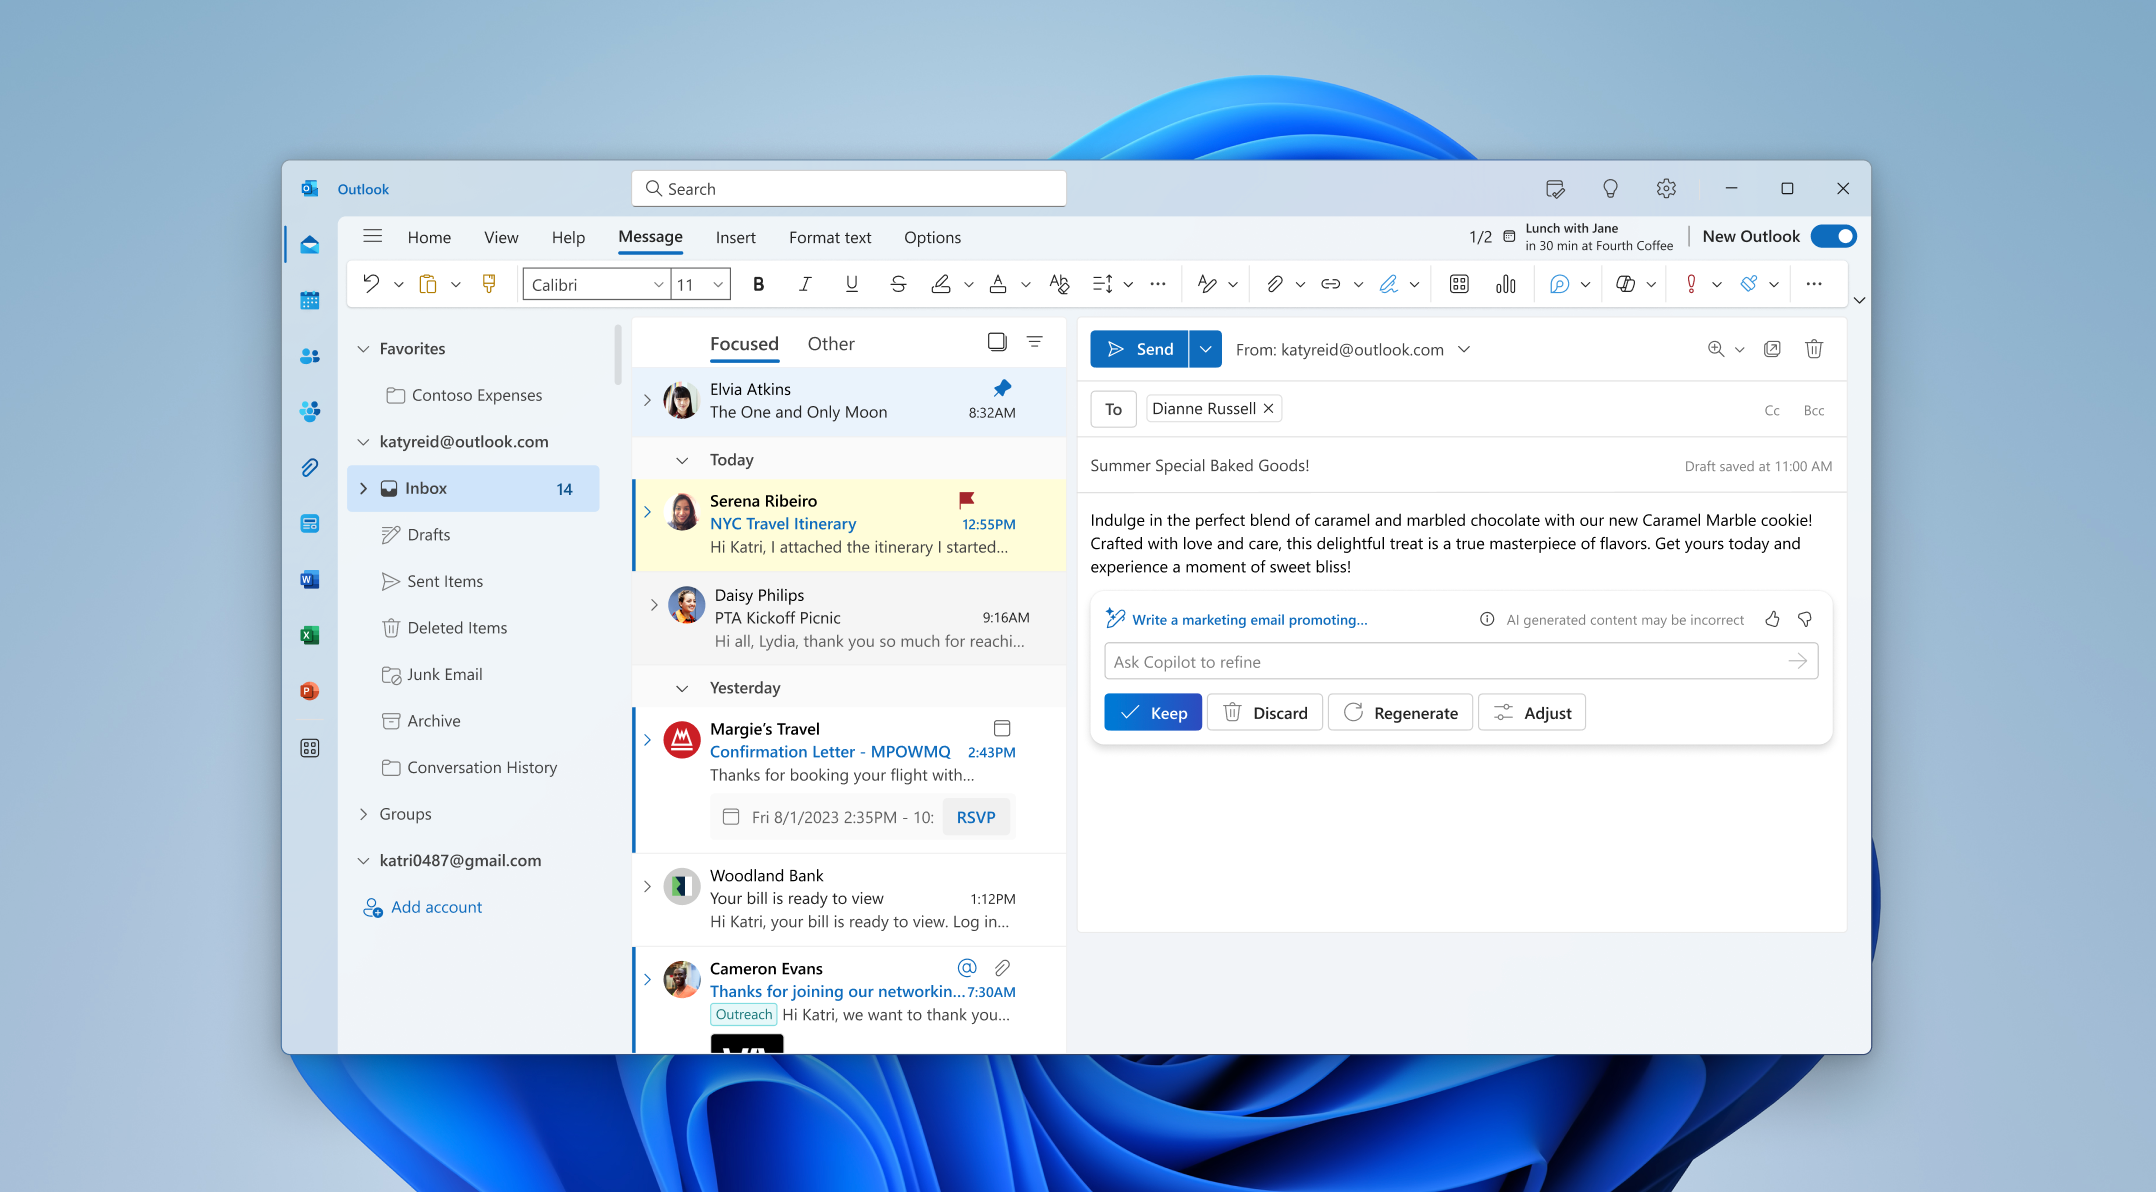
Task: Open the Settings gear icon
Action: pos(1666,188)
